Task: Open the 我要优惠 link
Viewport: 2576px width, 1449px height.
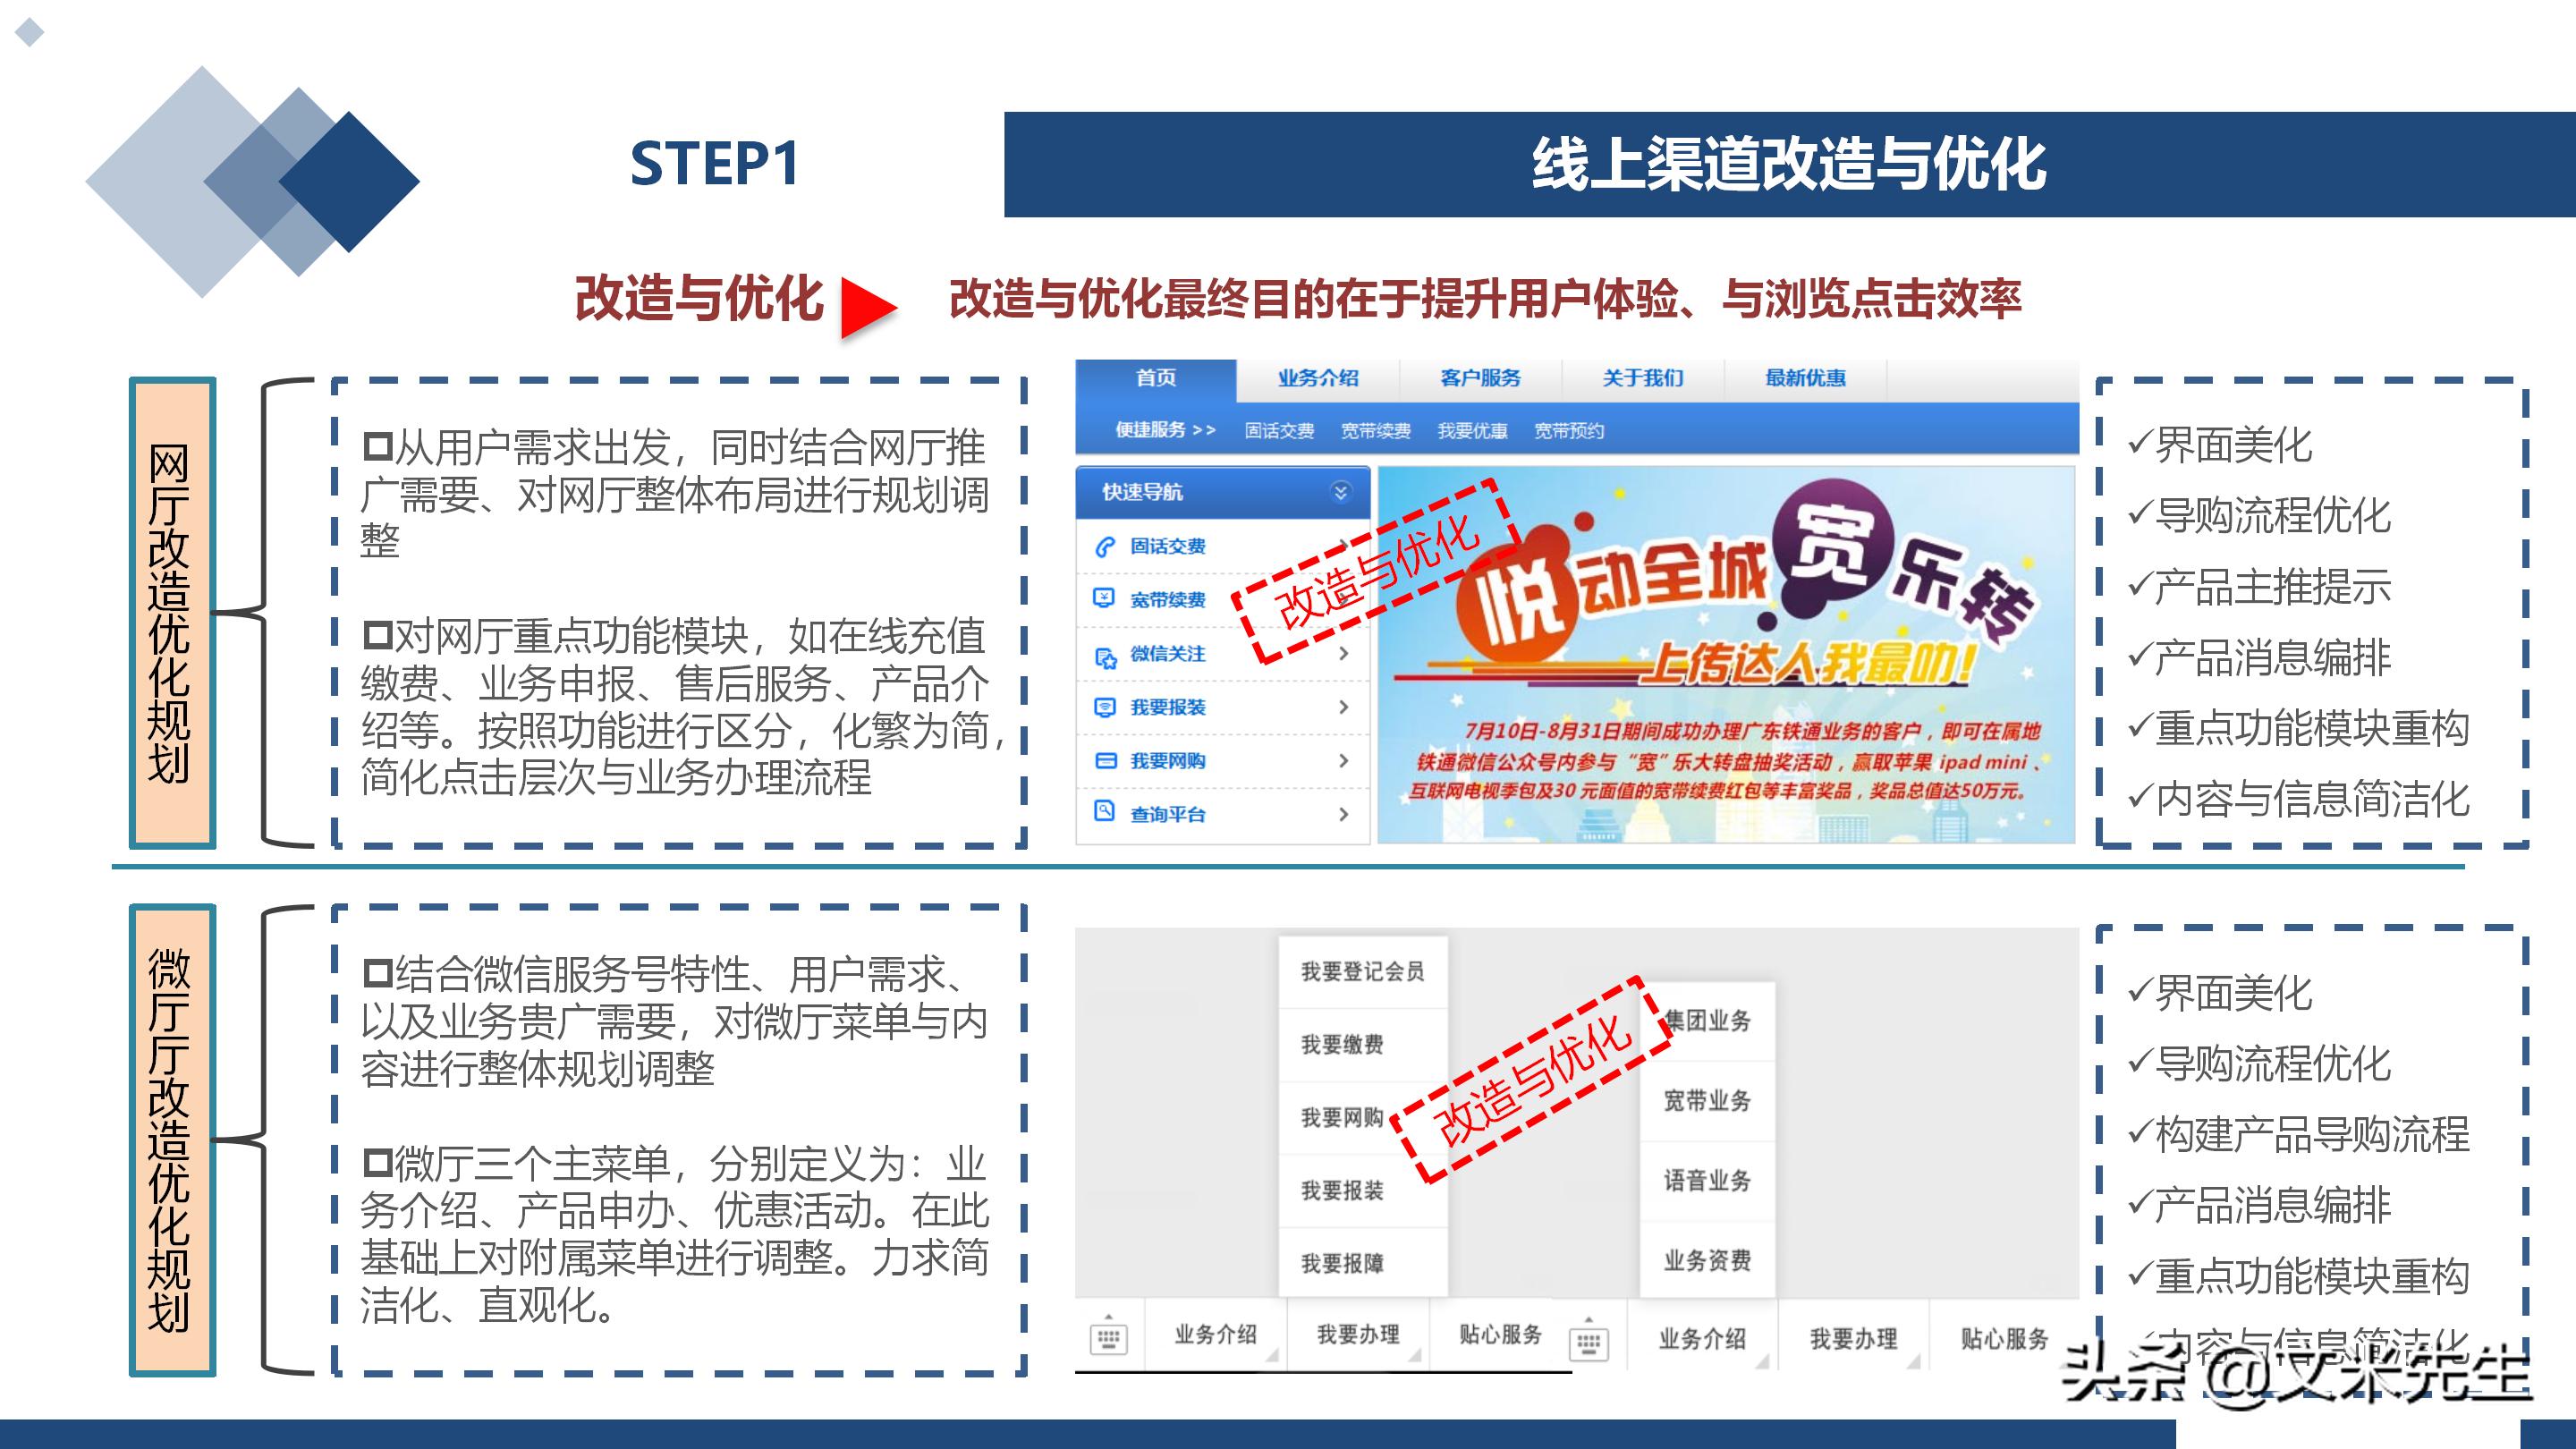Action: click(x=1471, y=430)
